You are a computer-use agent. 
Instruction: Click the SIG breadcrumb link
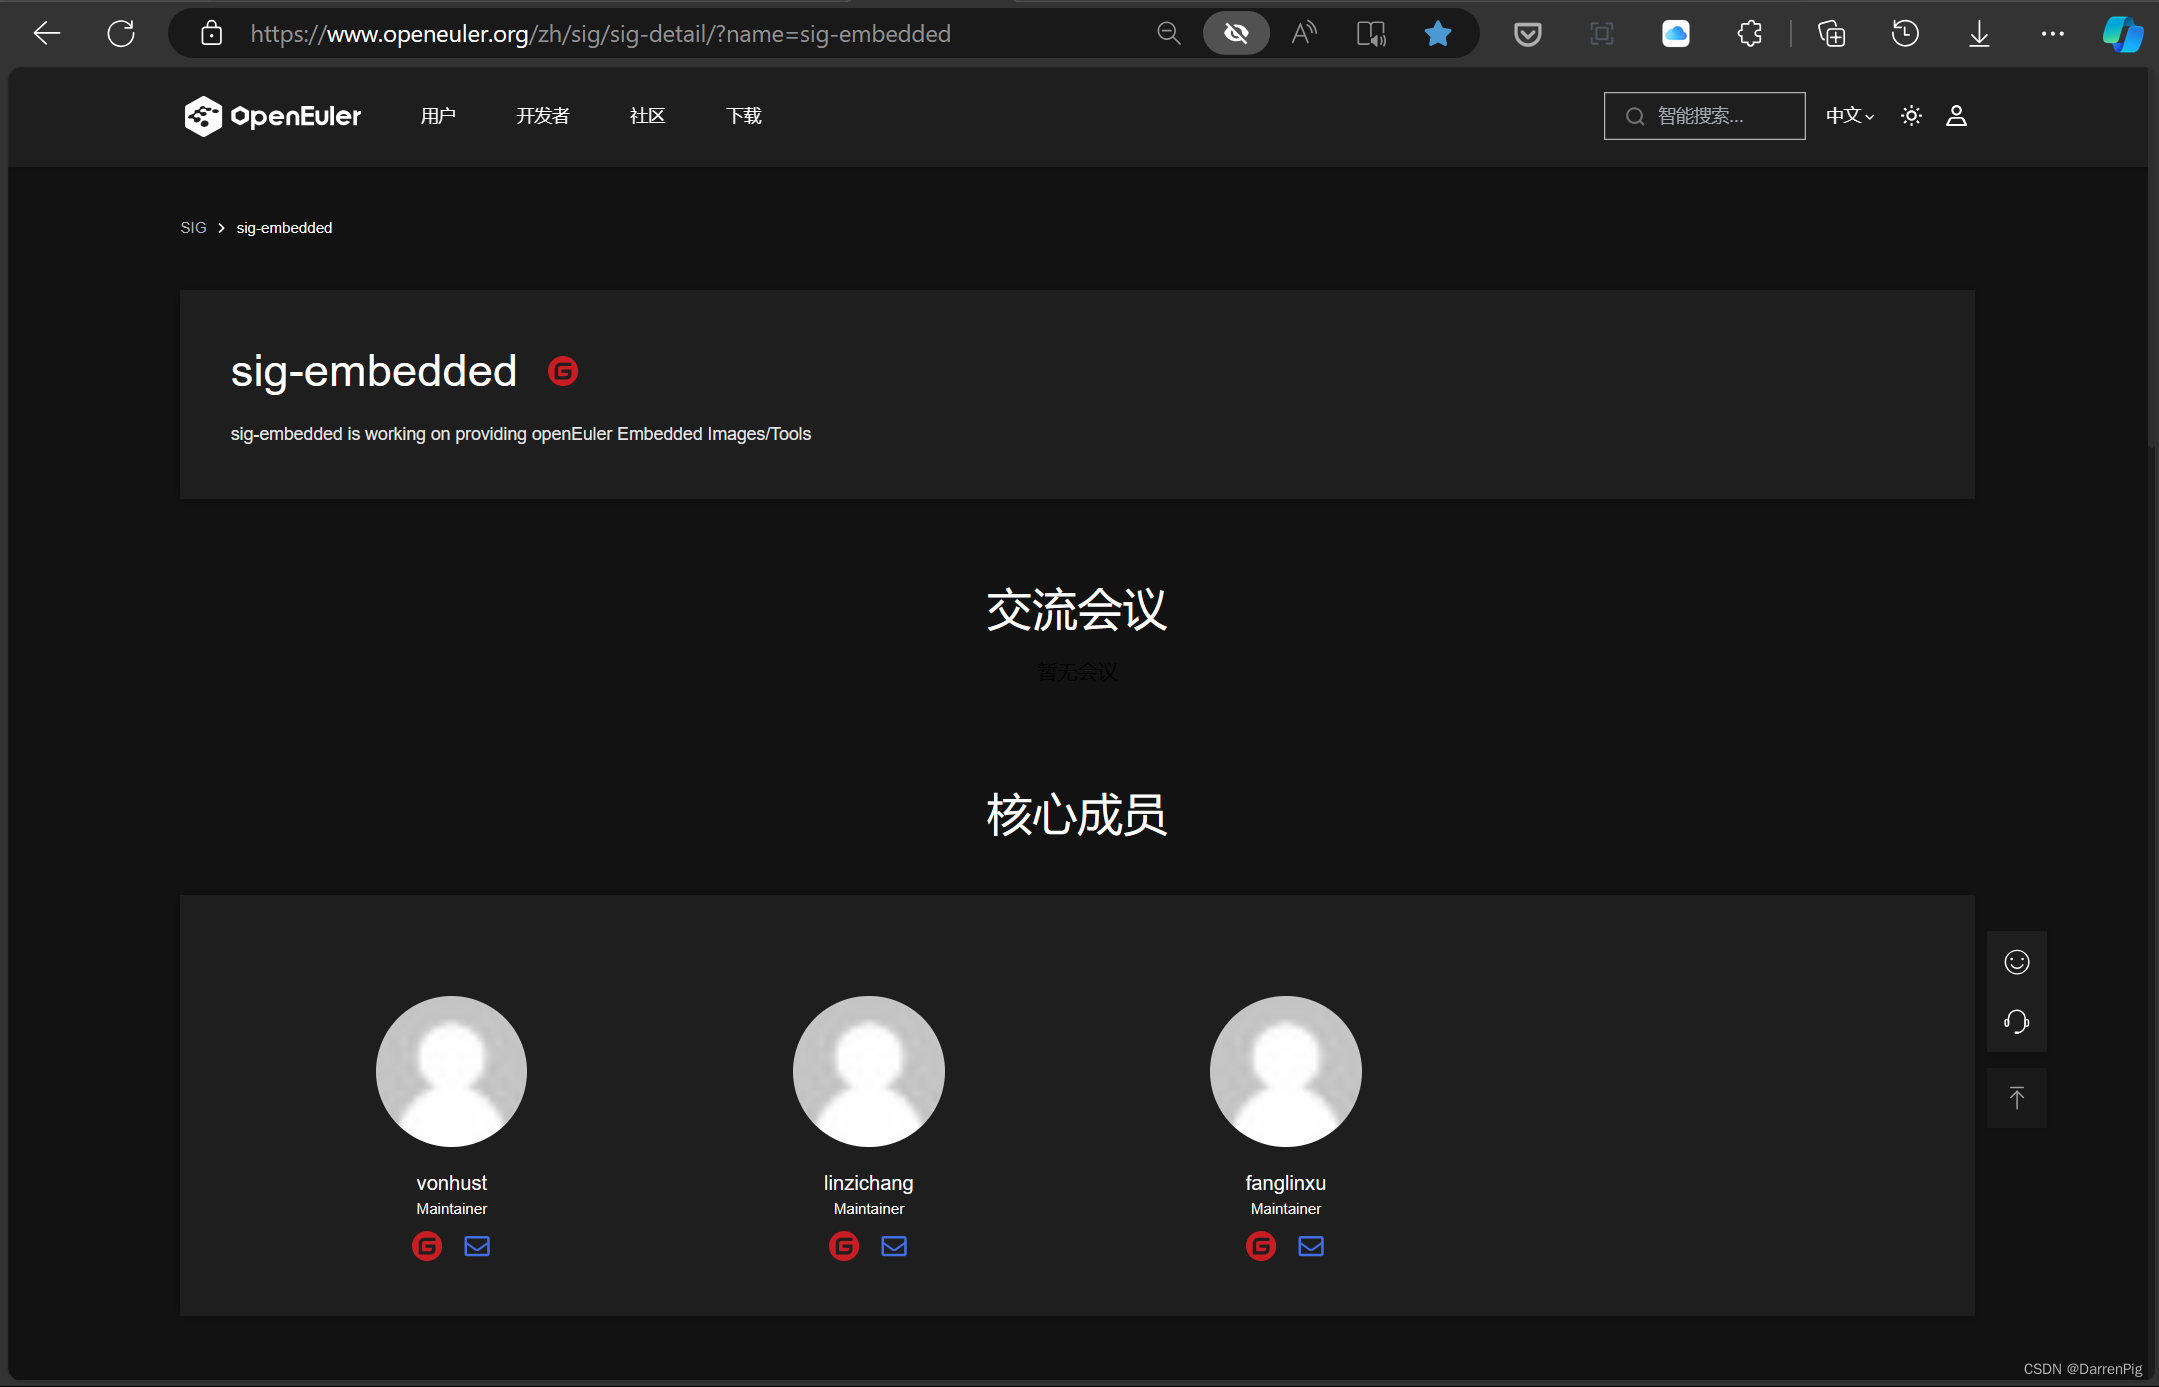tap(193, 228)
